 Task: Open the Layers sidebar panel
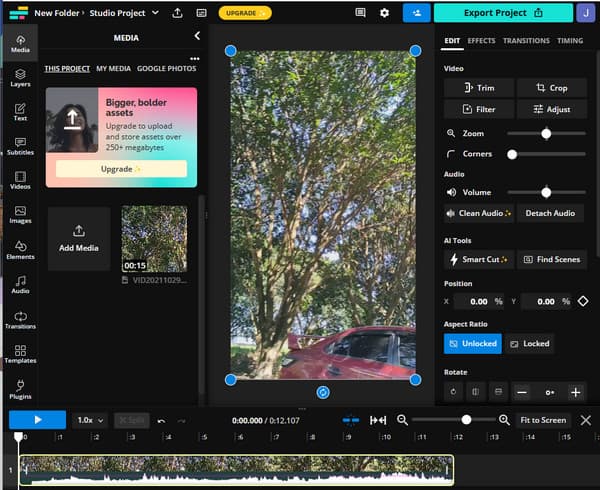click(x=20, y=78)
